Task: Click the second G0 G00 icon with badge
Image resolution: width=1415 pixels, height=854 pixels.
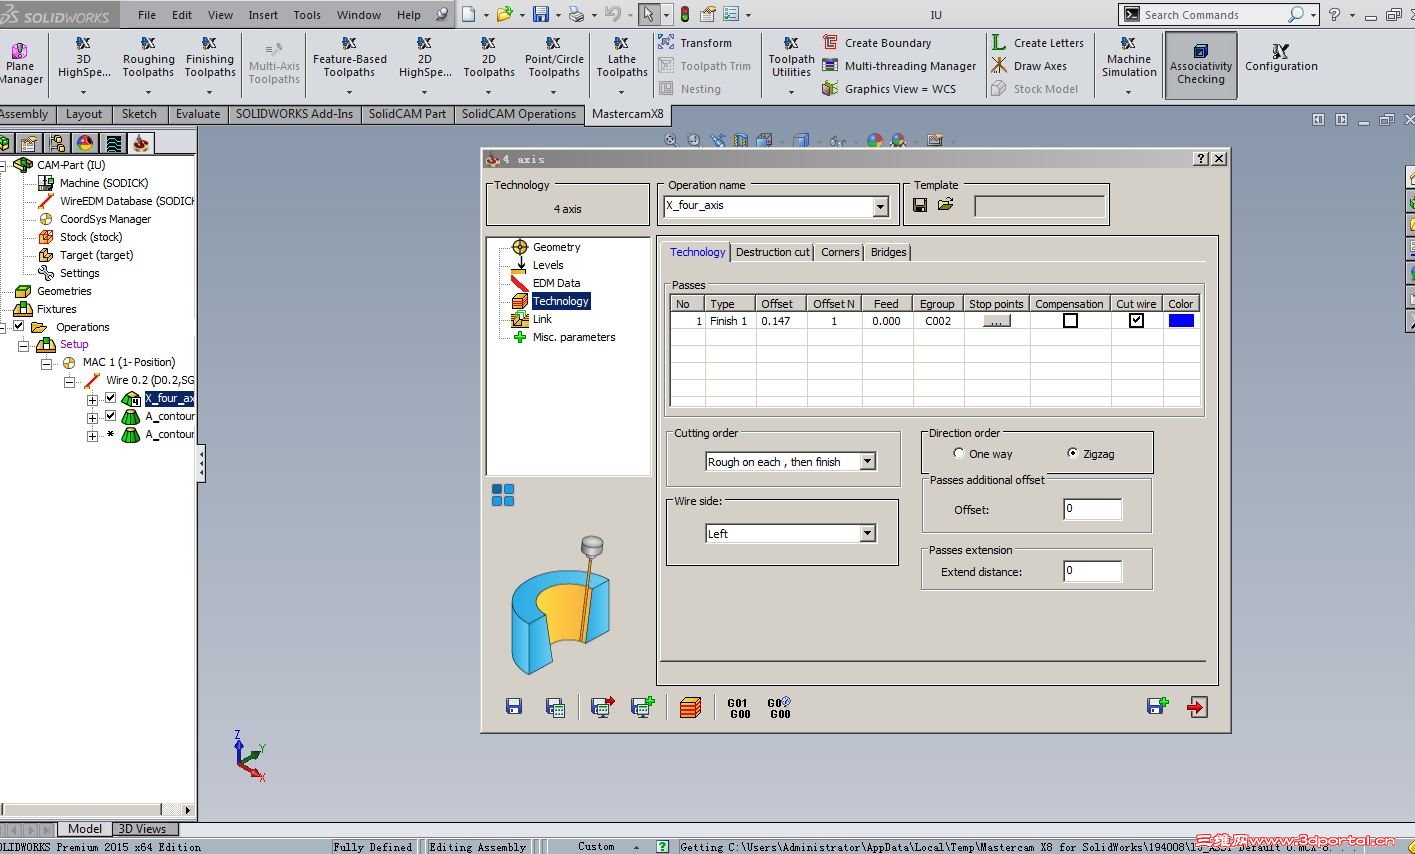Action: (x=780, y=708)
